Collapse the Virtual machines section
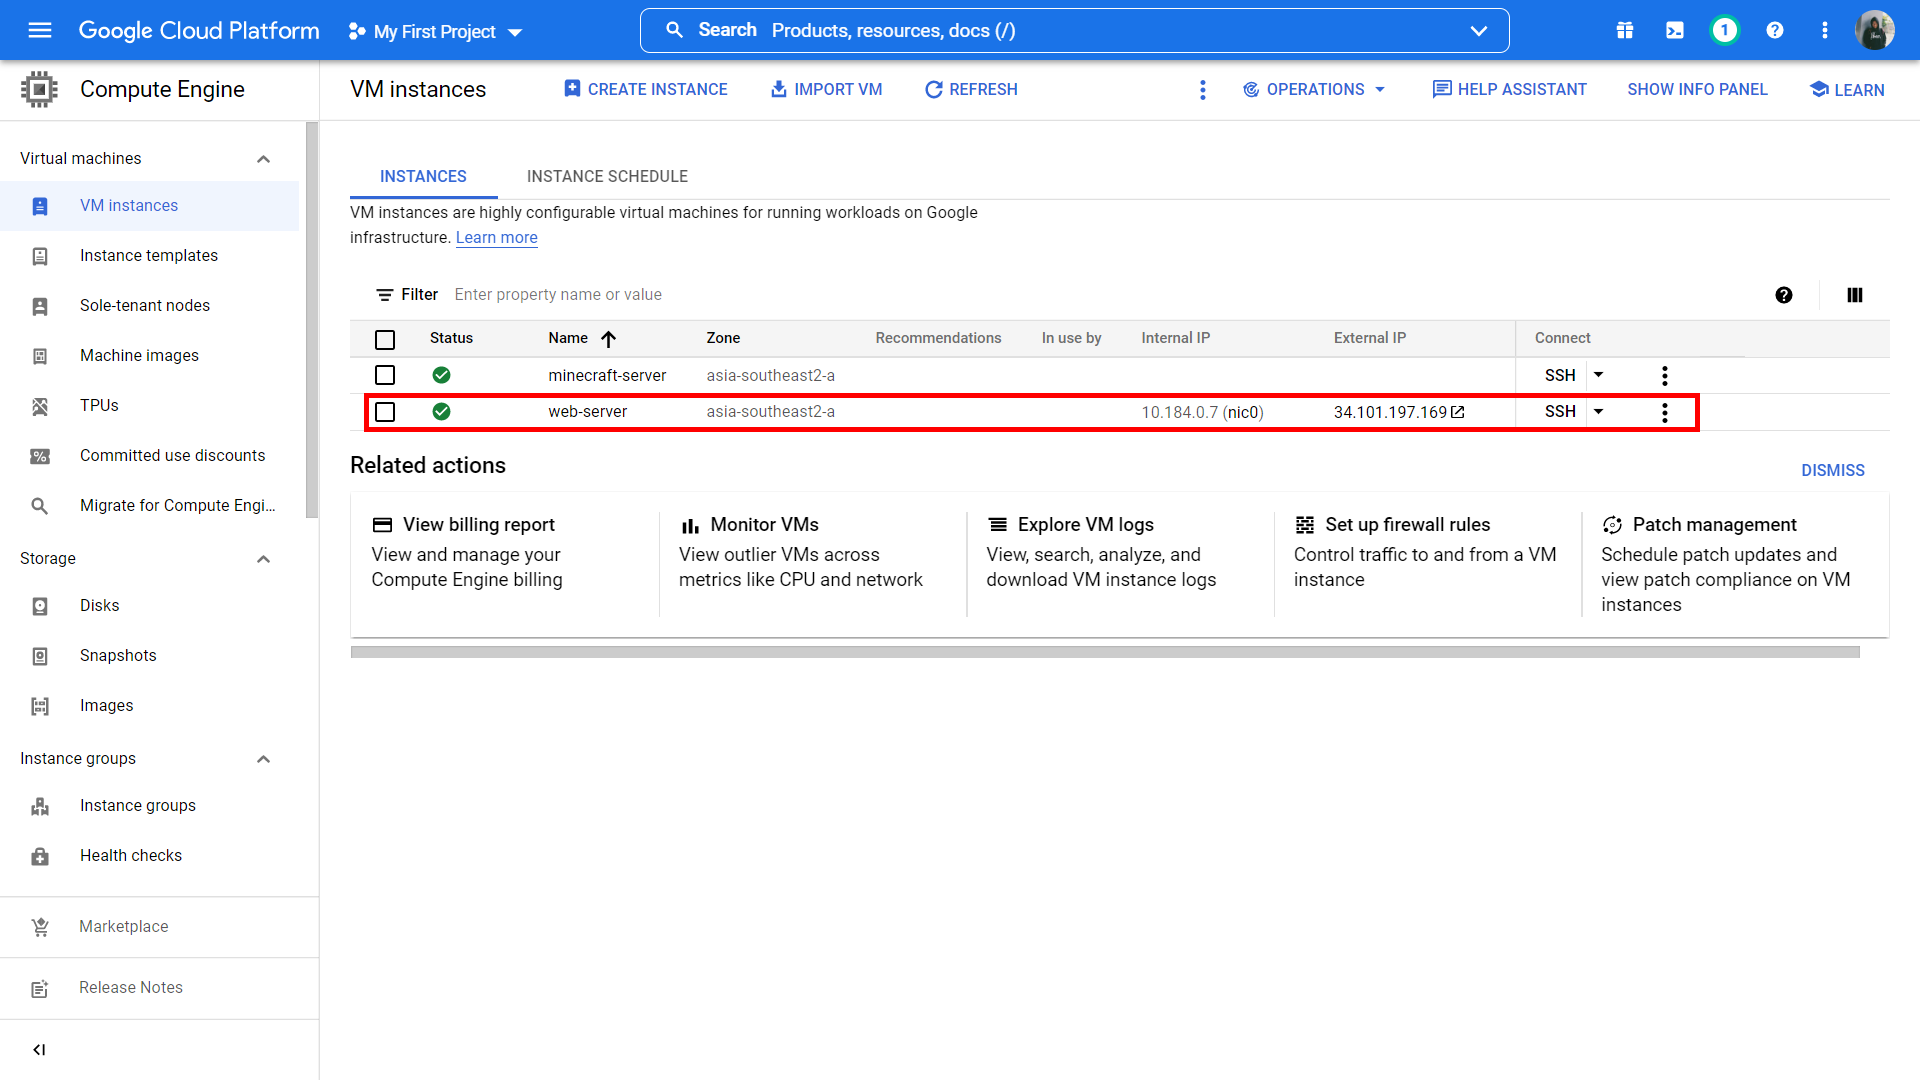Image resolution: width=1920 pixels, height=1080 pixels. [x=263, y=158]
